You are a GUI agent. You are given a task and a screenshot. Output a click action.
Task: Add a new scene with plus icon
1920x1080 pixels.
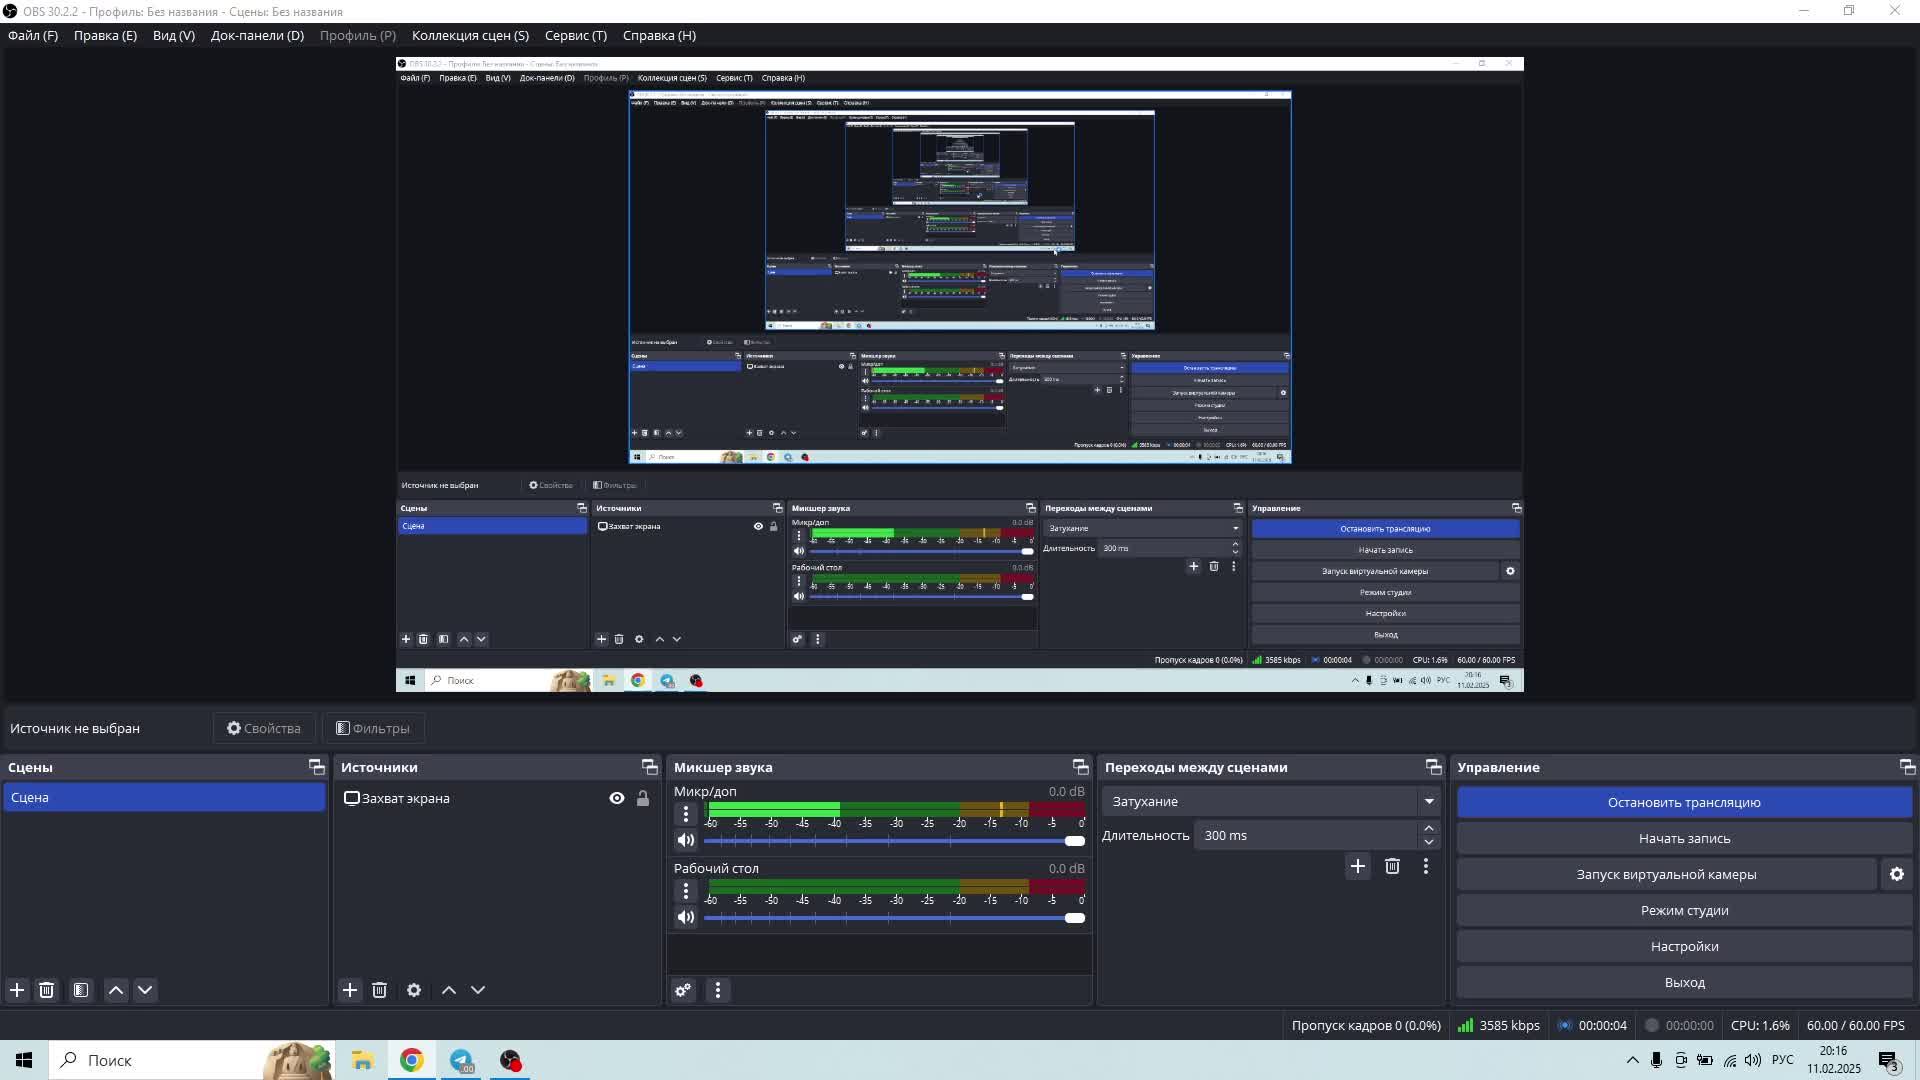(x=17, y=990)
